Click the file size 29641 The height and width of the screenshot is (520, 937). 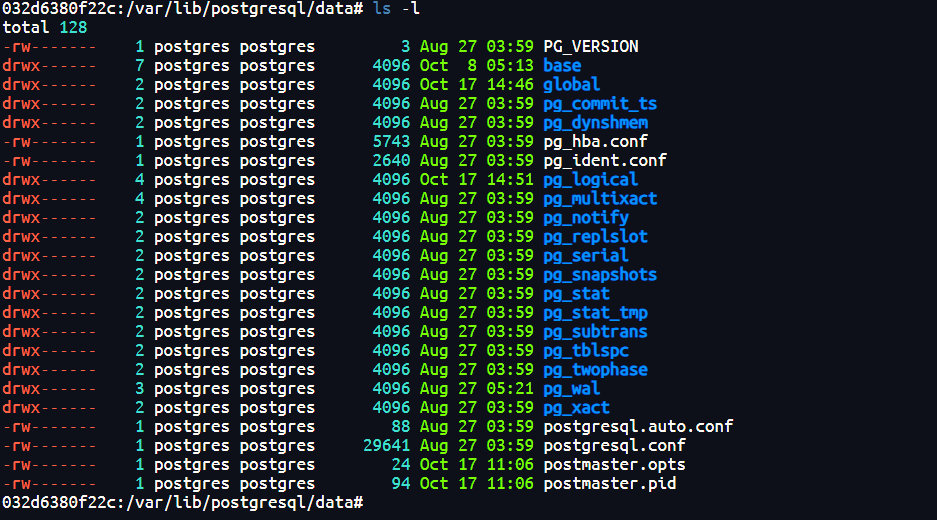point(387,446)
